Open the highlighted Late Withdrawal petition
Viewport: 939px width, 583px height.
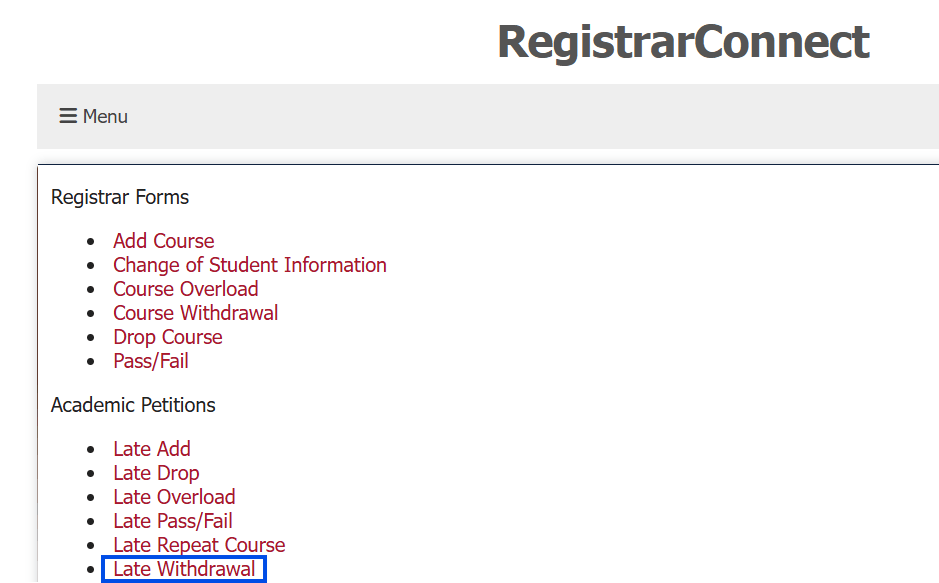click(183, 568)
